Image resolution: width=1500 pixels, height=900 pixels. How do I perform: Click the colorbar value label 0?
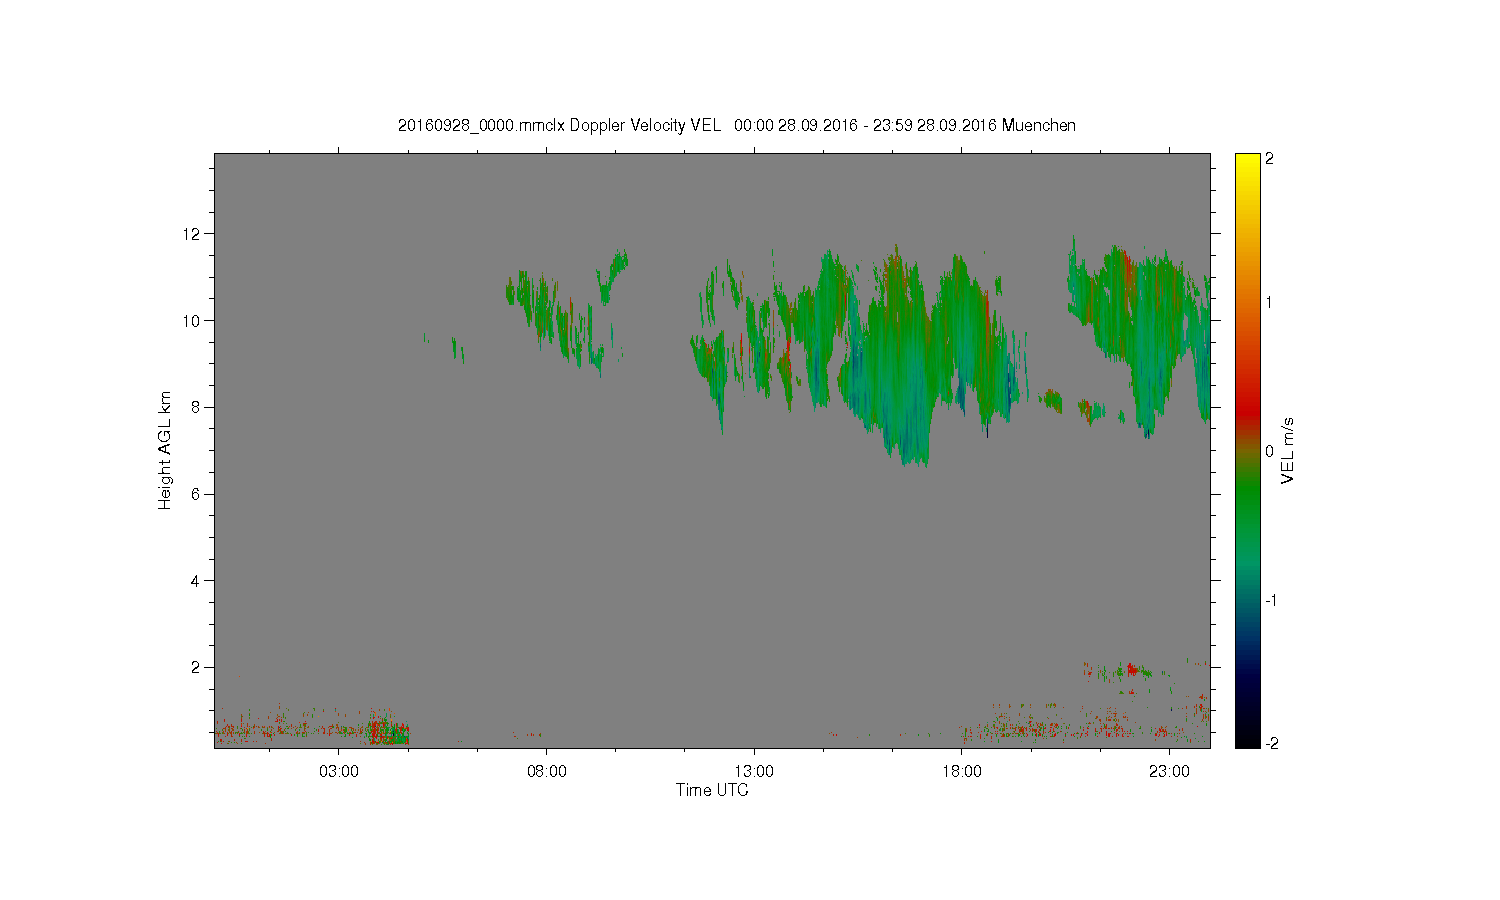pos(1270,451)
